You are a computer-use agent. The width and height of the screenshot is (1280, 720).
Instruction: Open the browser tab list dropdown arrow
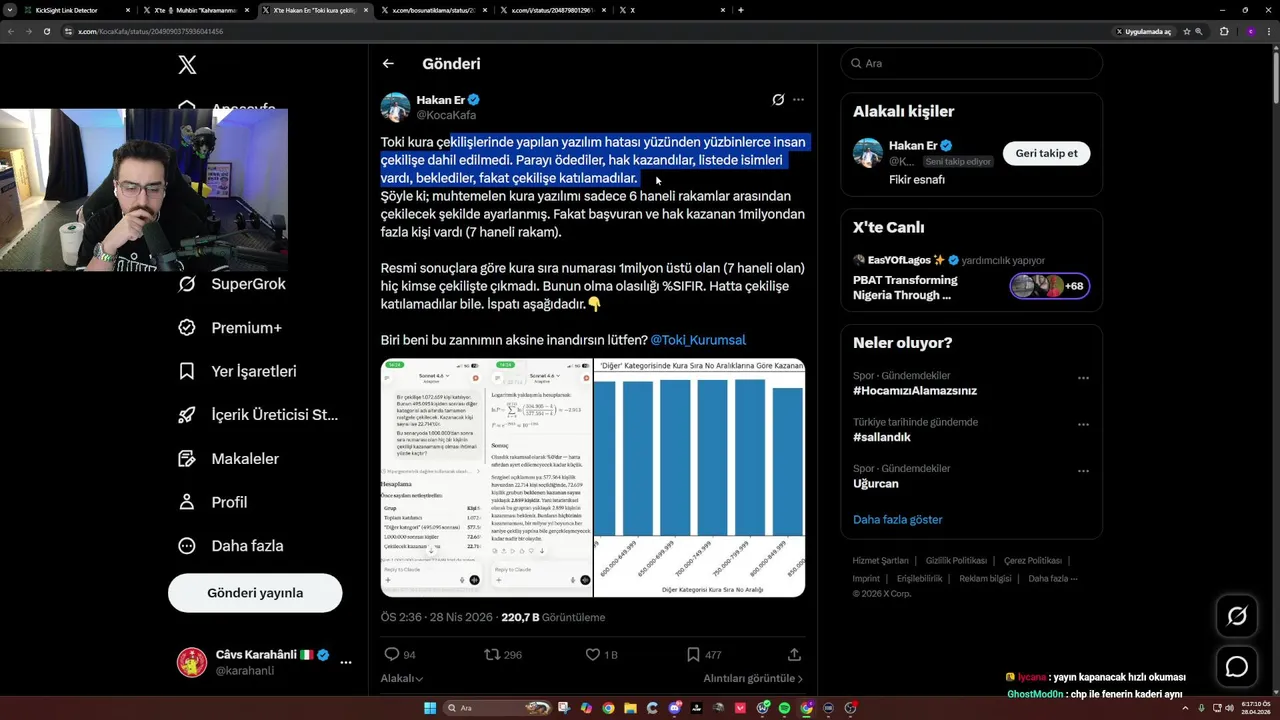(x=10, y=10)
